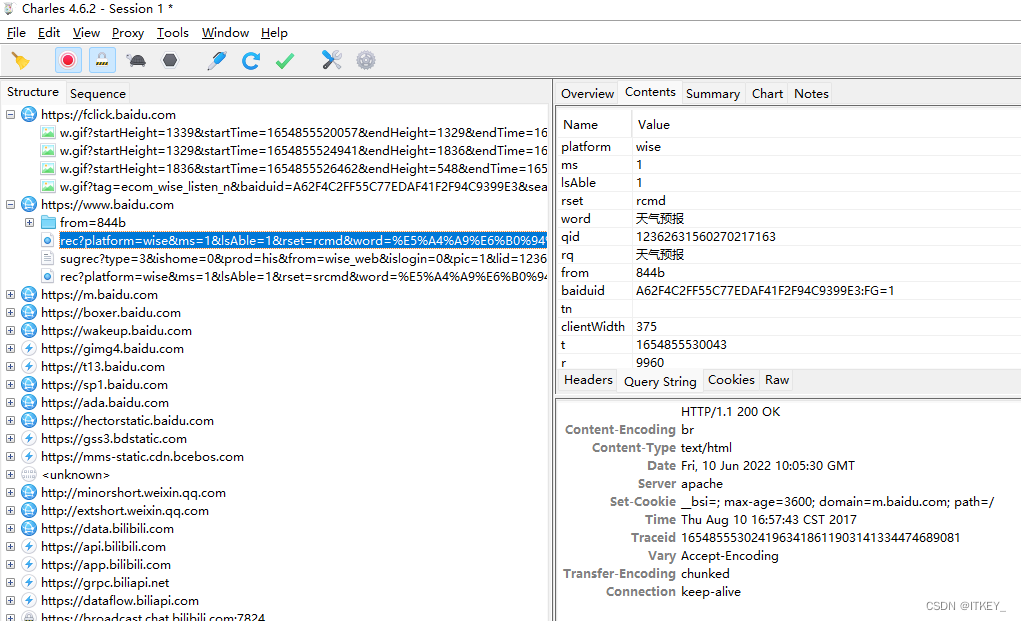Select https://grpc.biliapi.net host
Screen dimensions: 1021x621
pyautogui.click(x=105, y=583)
